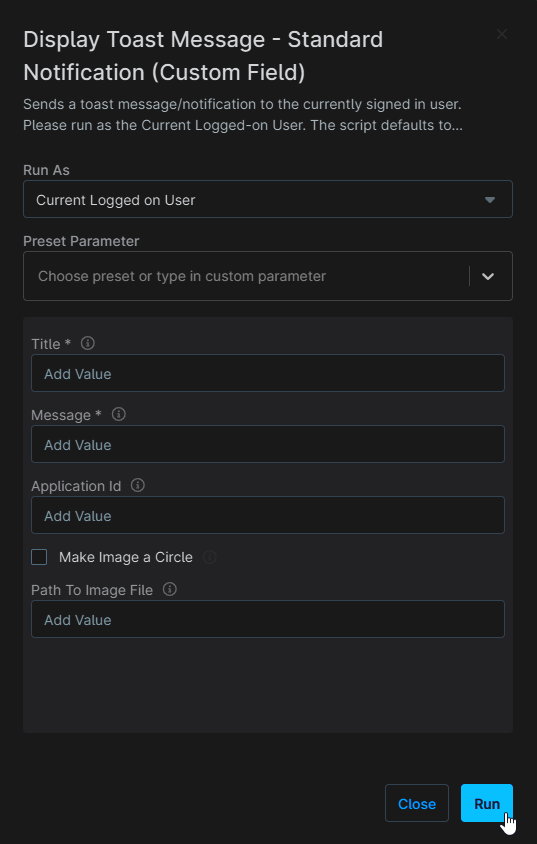Click the Current Logged on User value
The width and height of the screenshot is (537, 844).
tap(116, 200)
